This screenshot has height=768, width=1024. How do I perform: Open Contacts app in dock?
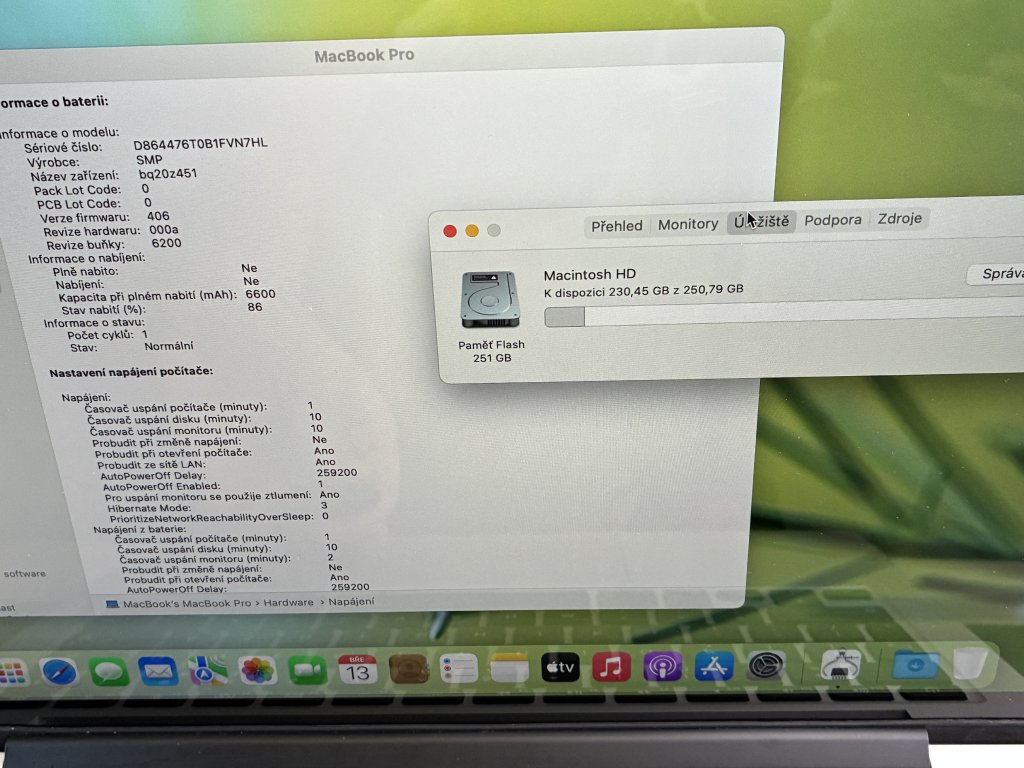tap(408, 669)
